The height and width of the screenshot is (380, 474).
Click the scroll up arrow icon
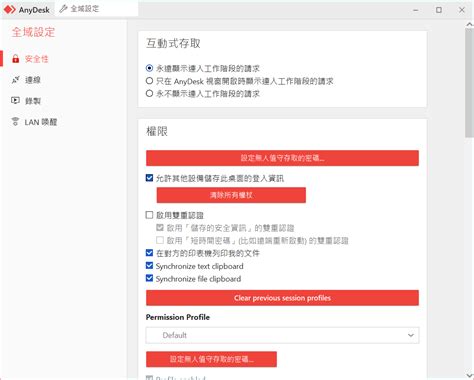point(469,24)
